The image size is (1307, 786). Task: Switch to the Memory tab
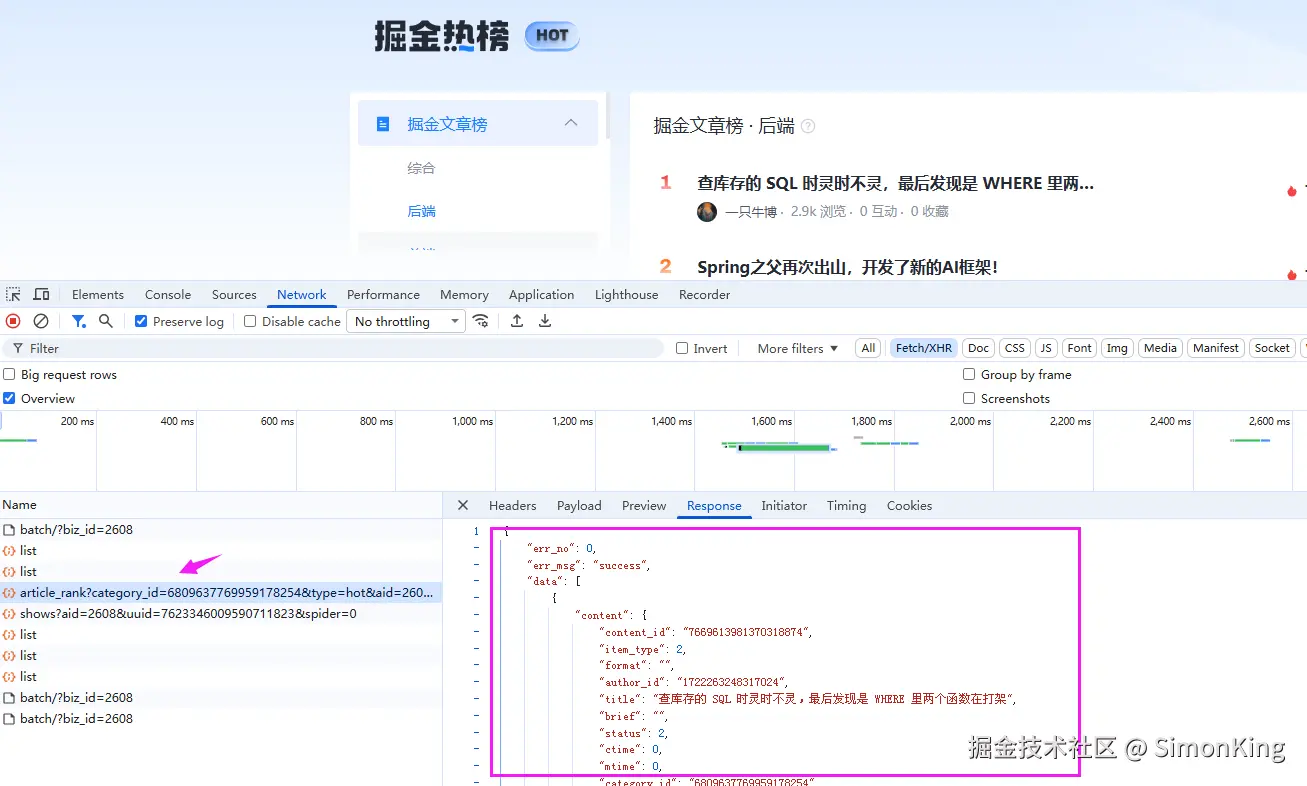click(464, 295)
